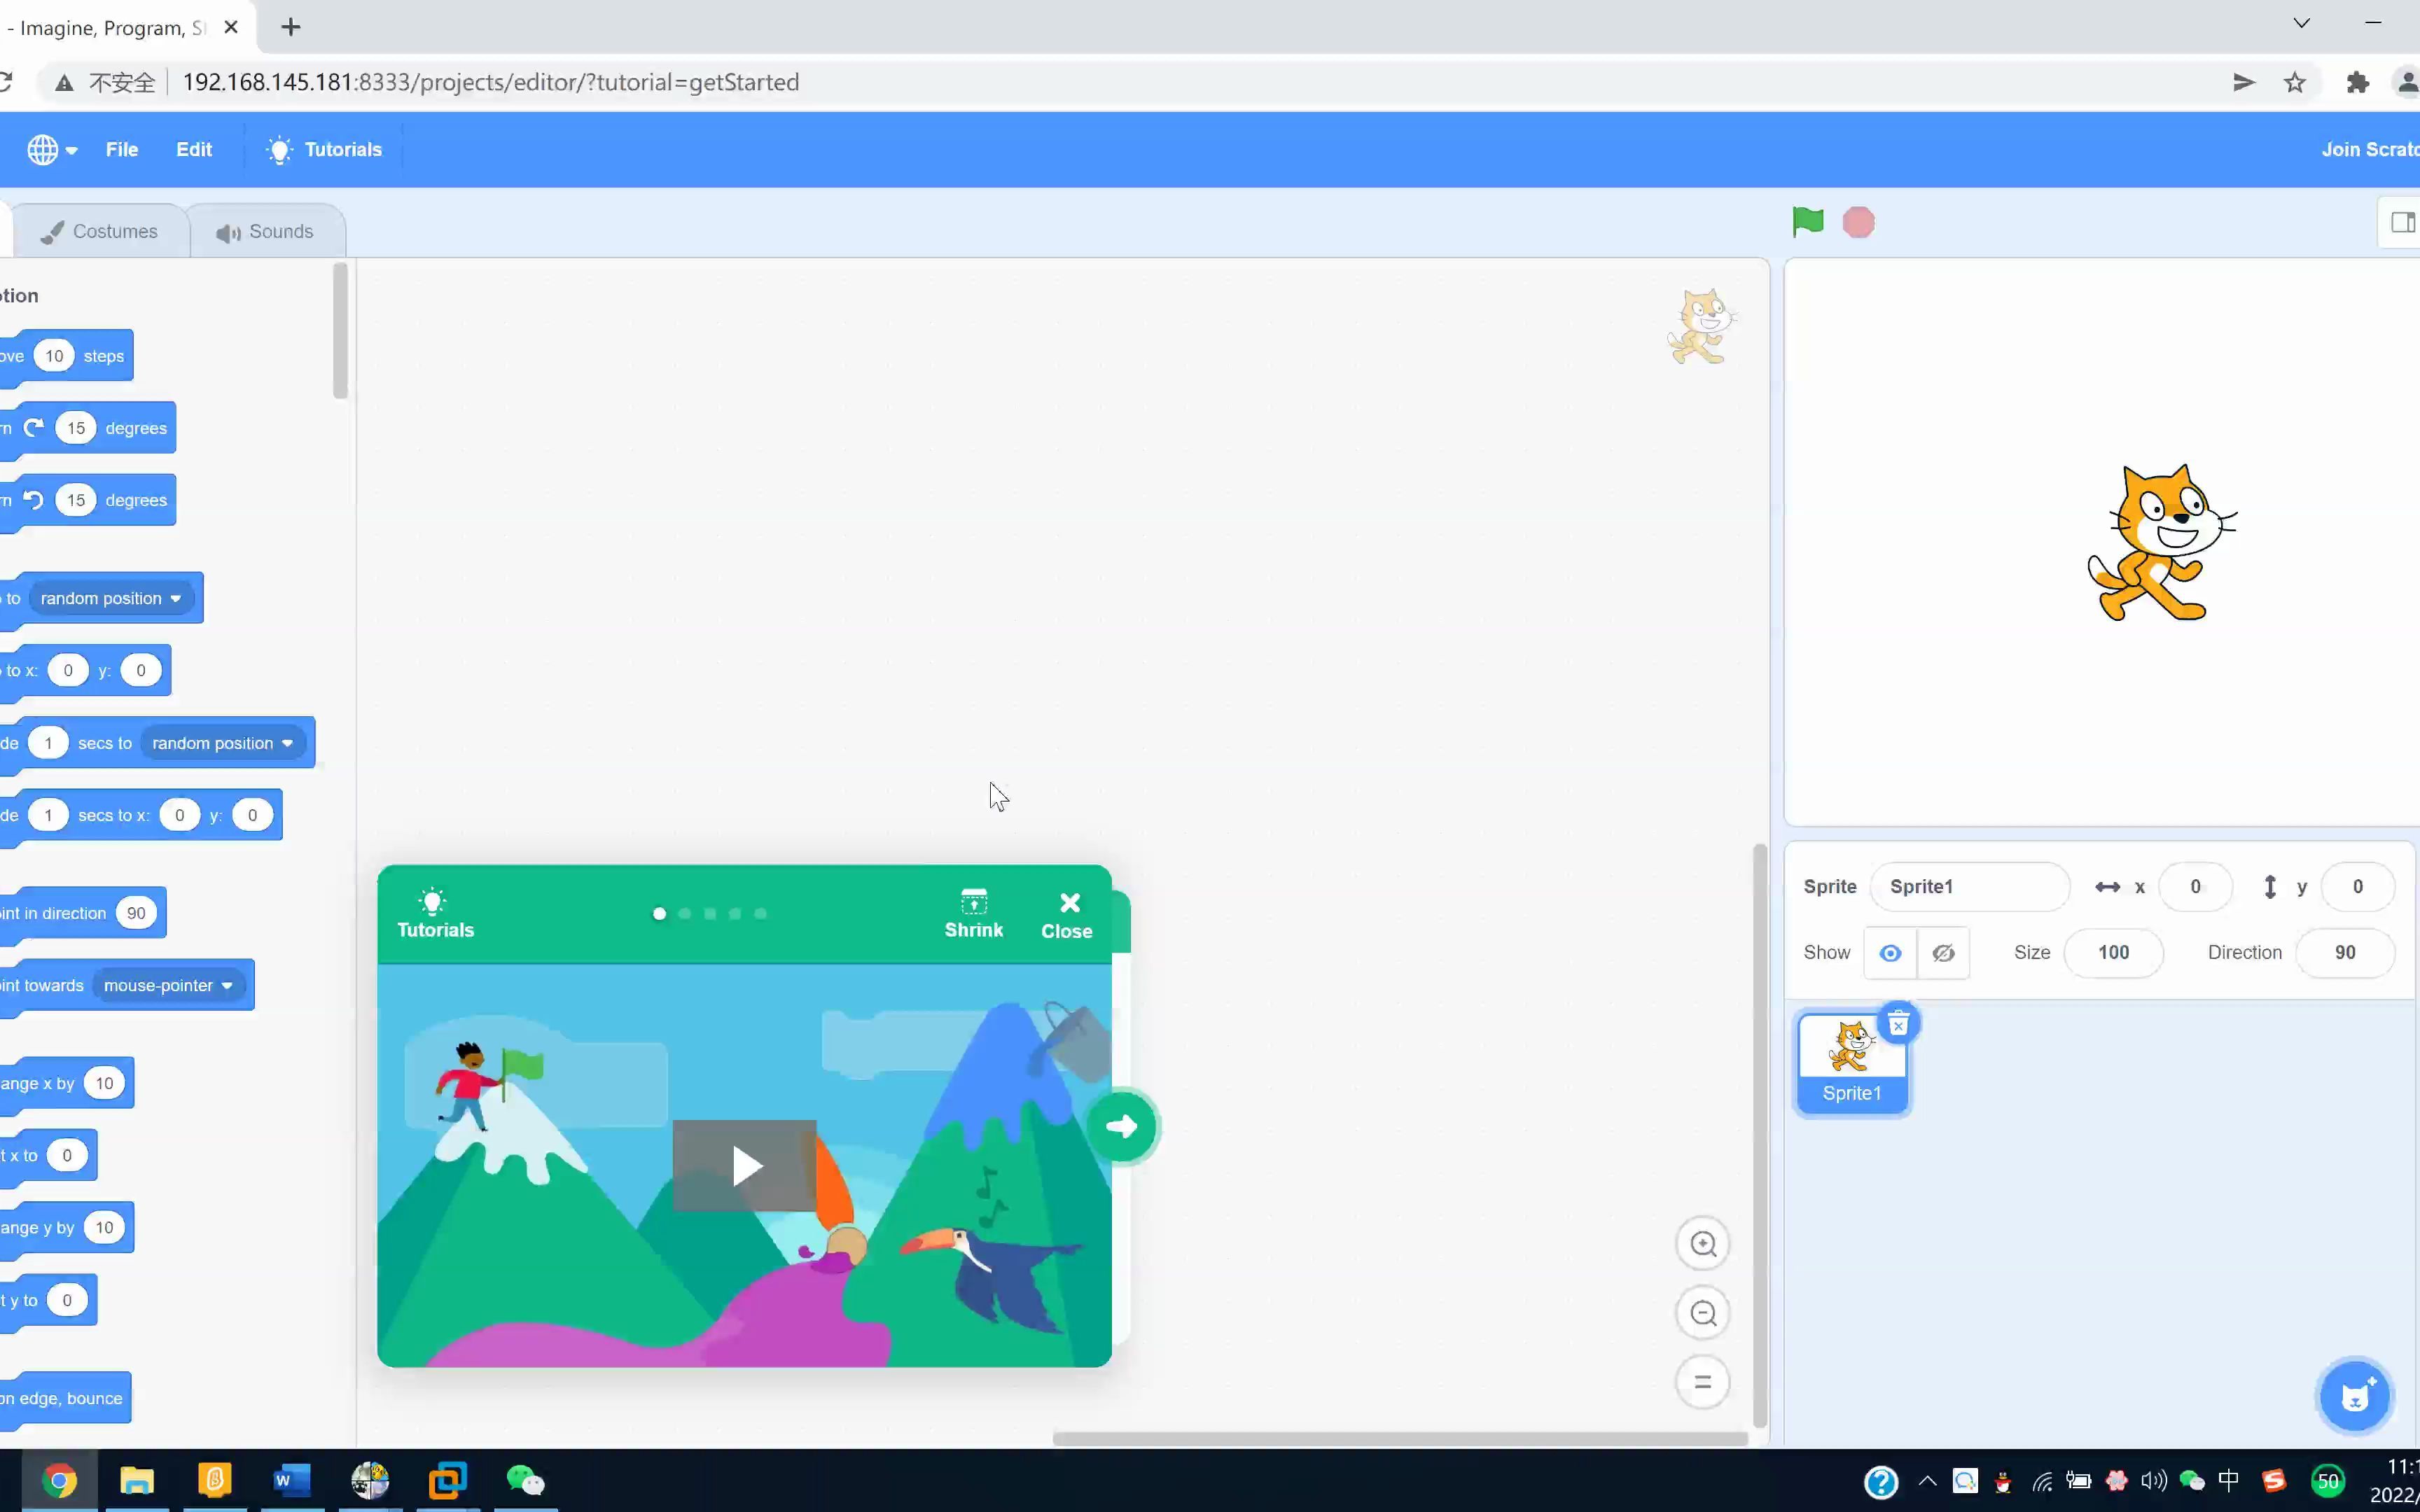The image size is (2420, 1512).
Task: Close the tutorial card
Action: tap(1067, 914)
